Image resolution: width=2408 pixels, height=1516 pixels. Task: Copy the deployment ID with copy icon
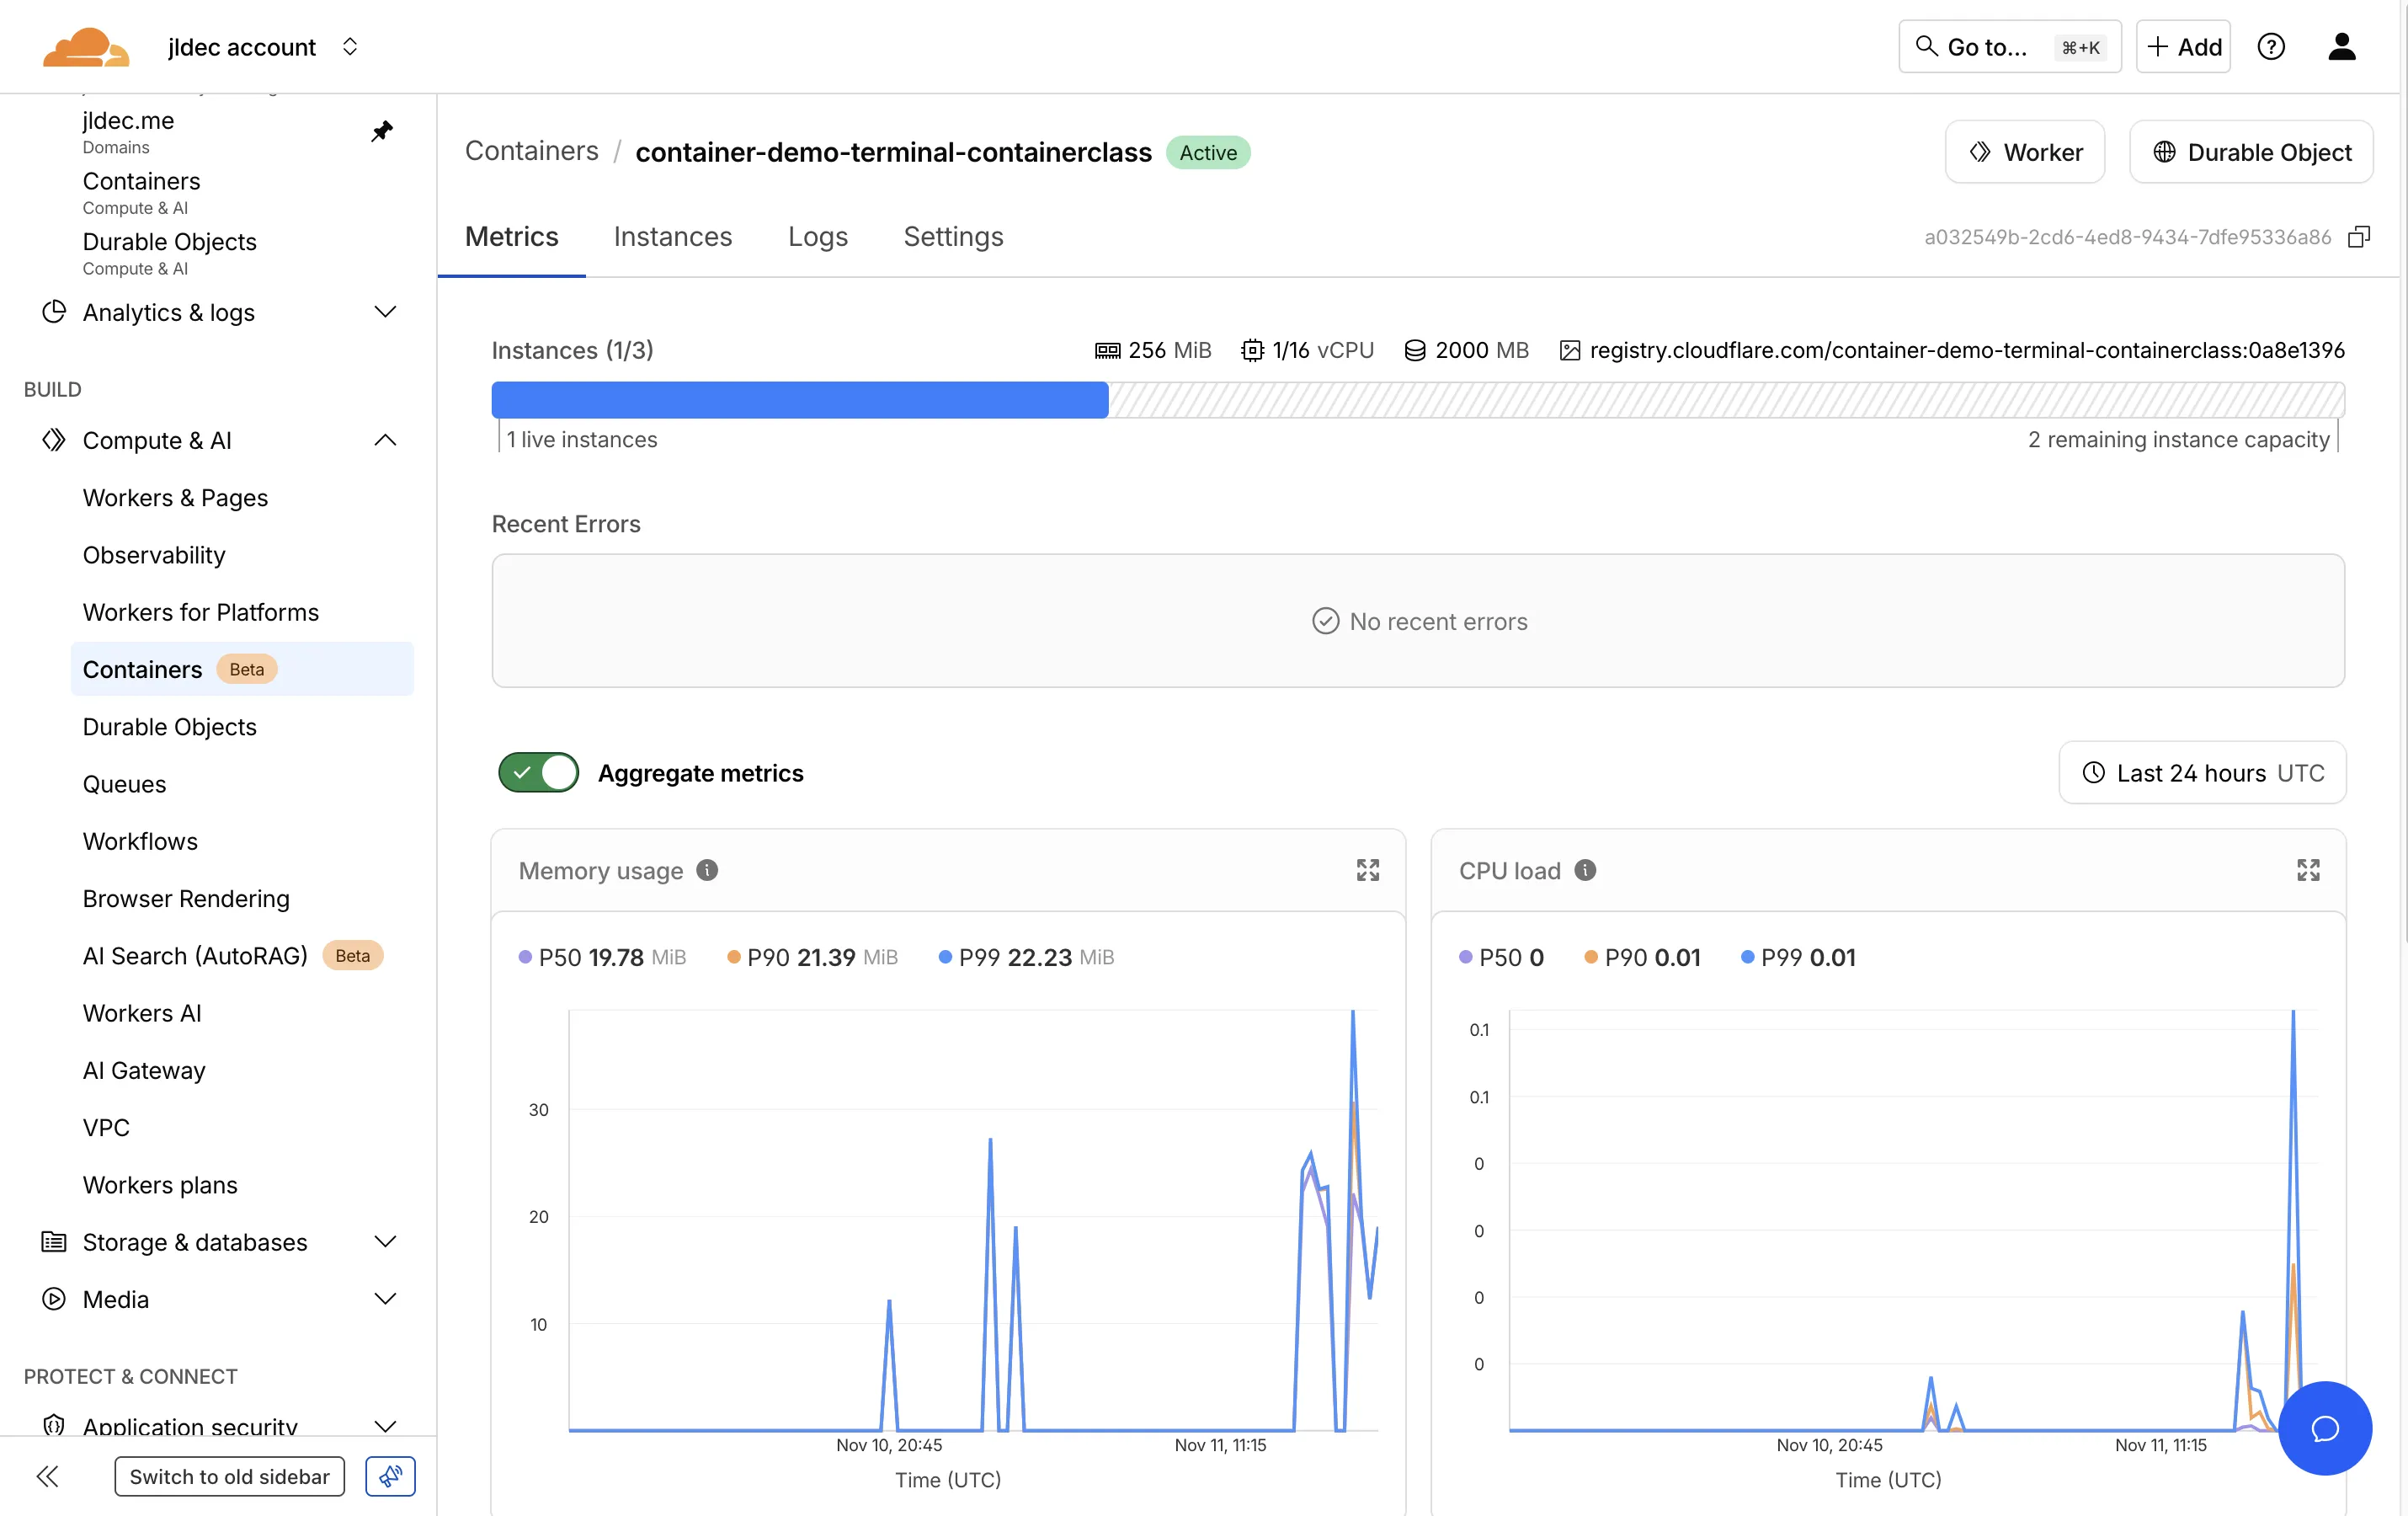click(2360, 237)
